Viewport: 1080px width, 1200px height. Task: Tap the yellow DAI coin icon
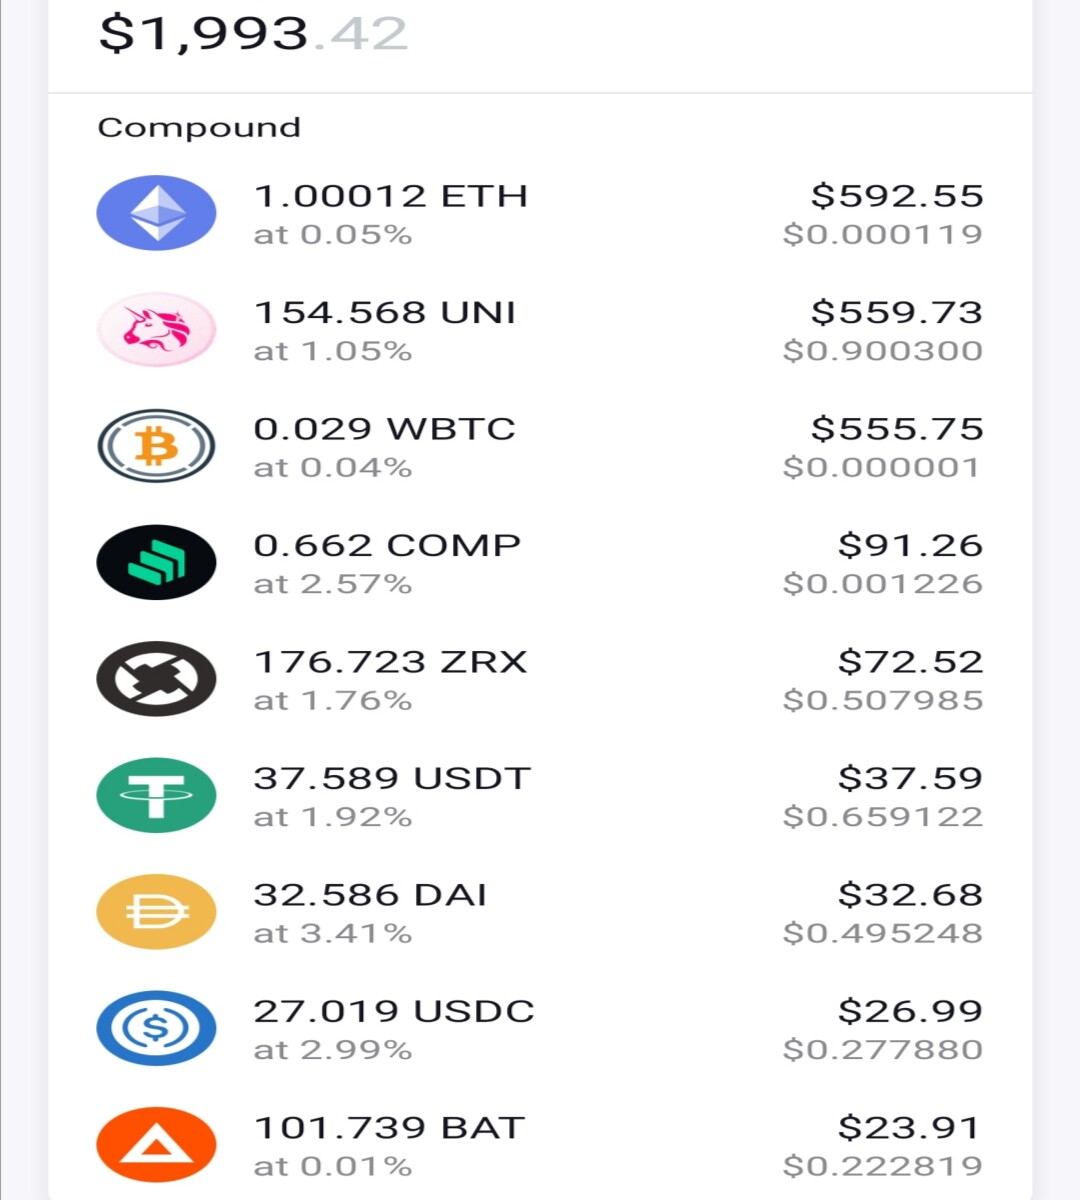[156, 912]
